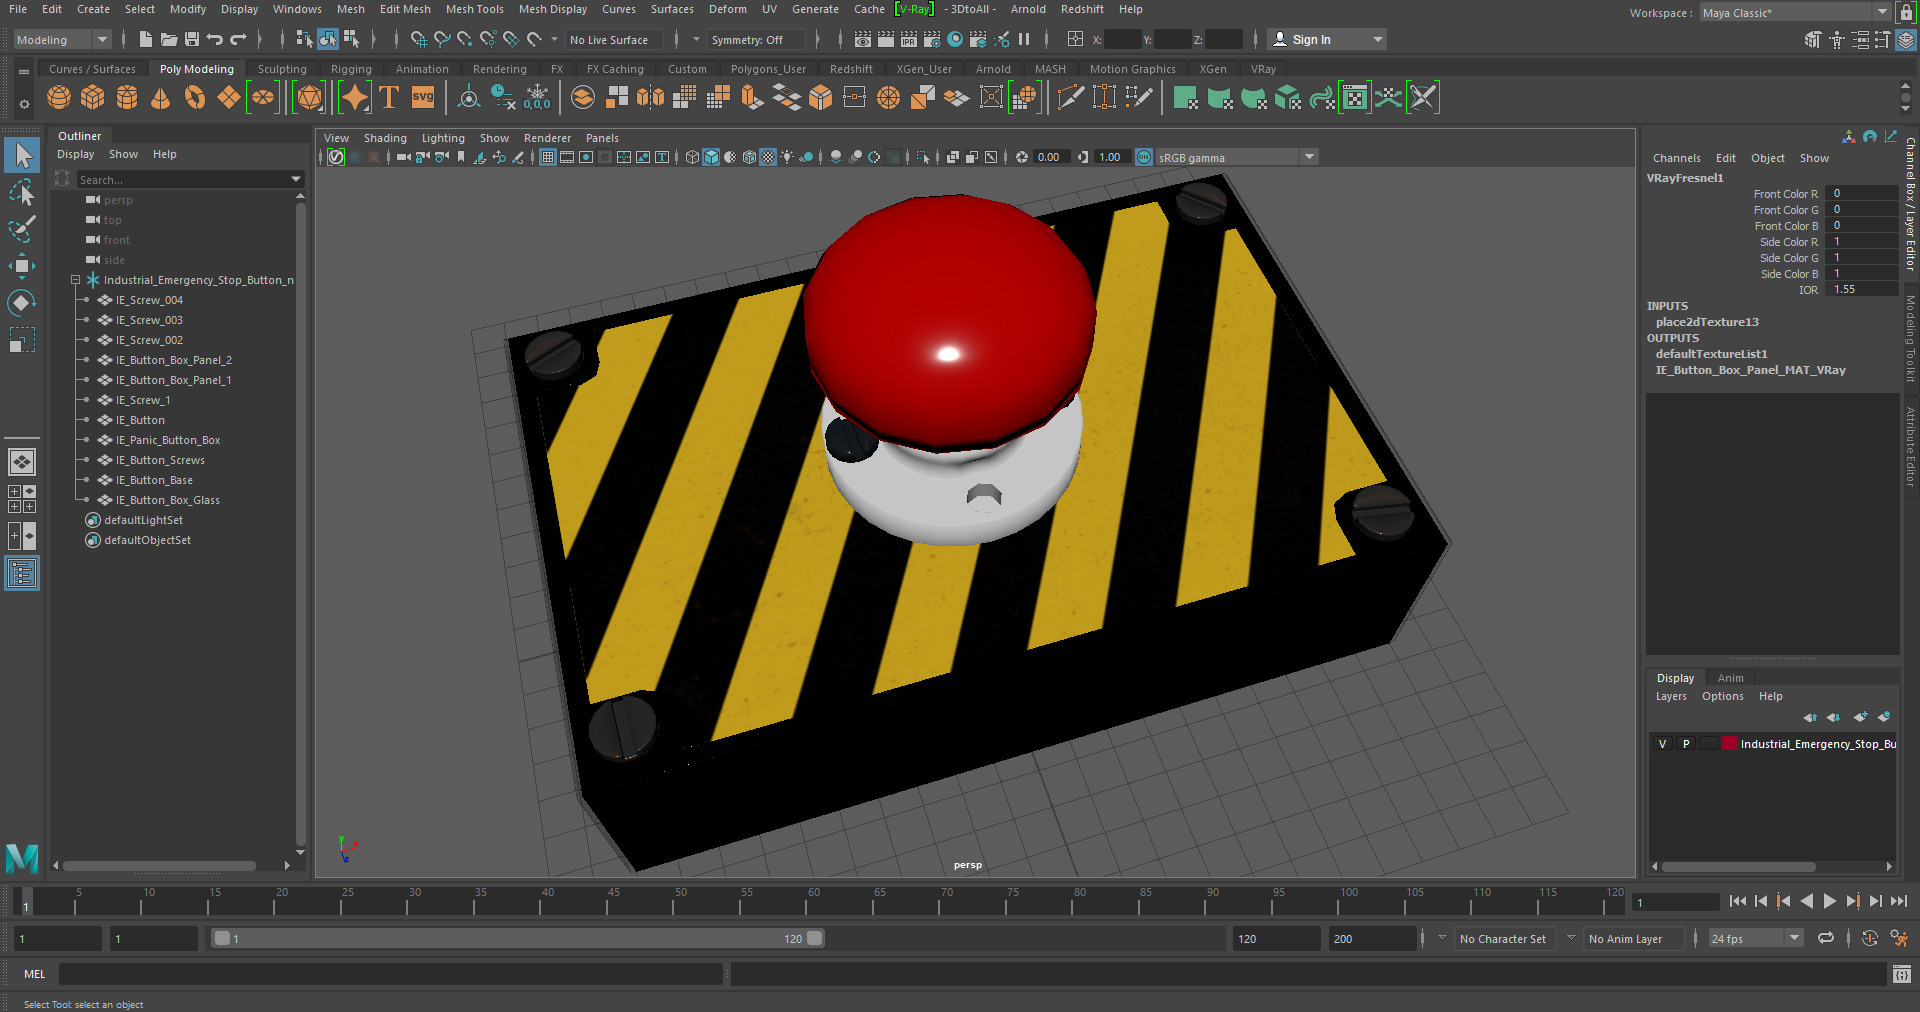Screen dimensions: 1920x1012
Task: Create a polygon cone from the shelf
Action: click(160, 97)
